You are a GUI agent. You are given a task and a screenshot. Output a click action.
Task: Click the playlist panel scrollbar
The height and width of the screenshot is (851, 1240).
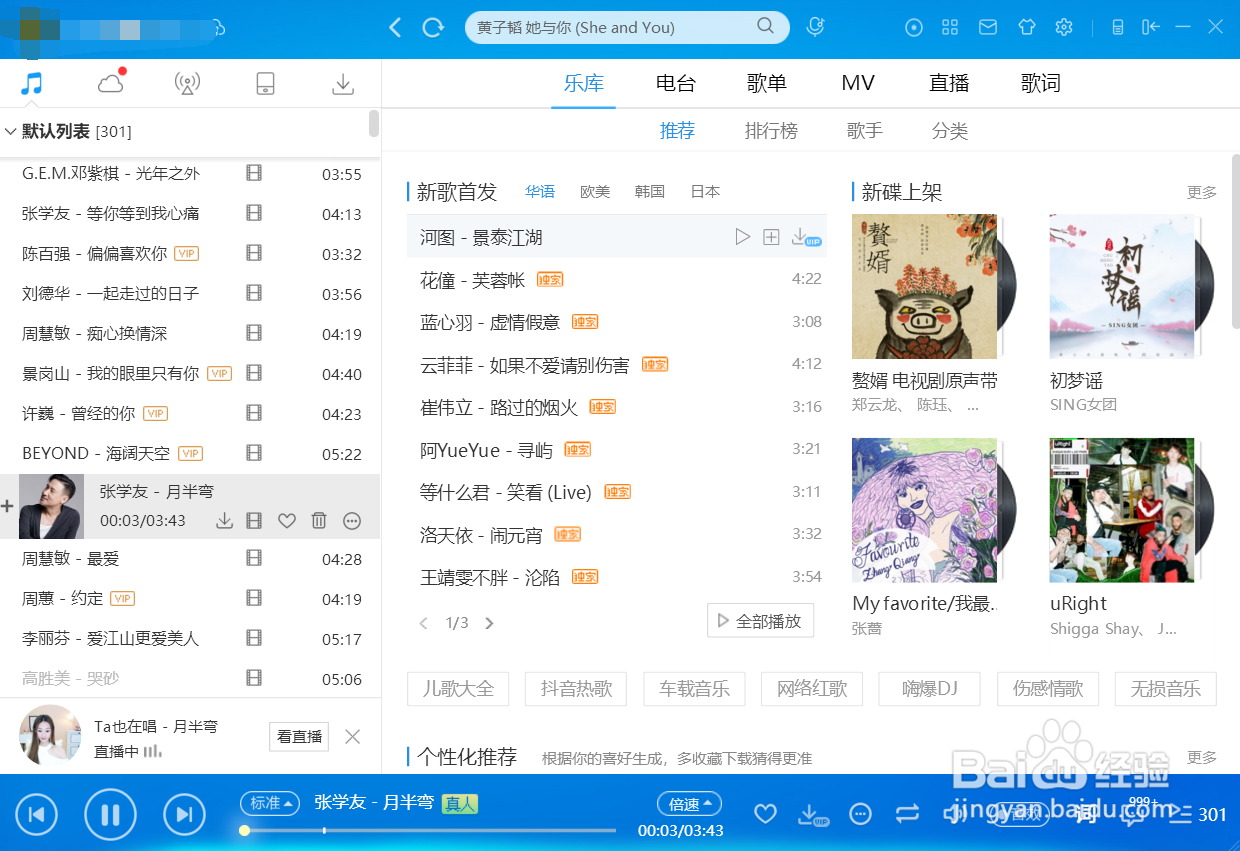point(374,123)
